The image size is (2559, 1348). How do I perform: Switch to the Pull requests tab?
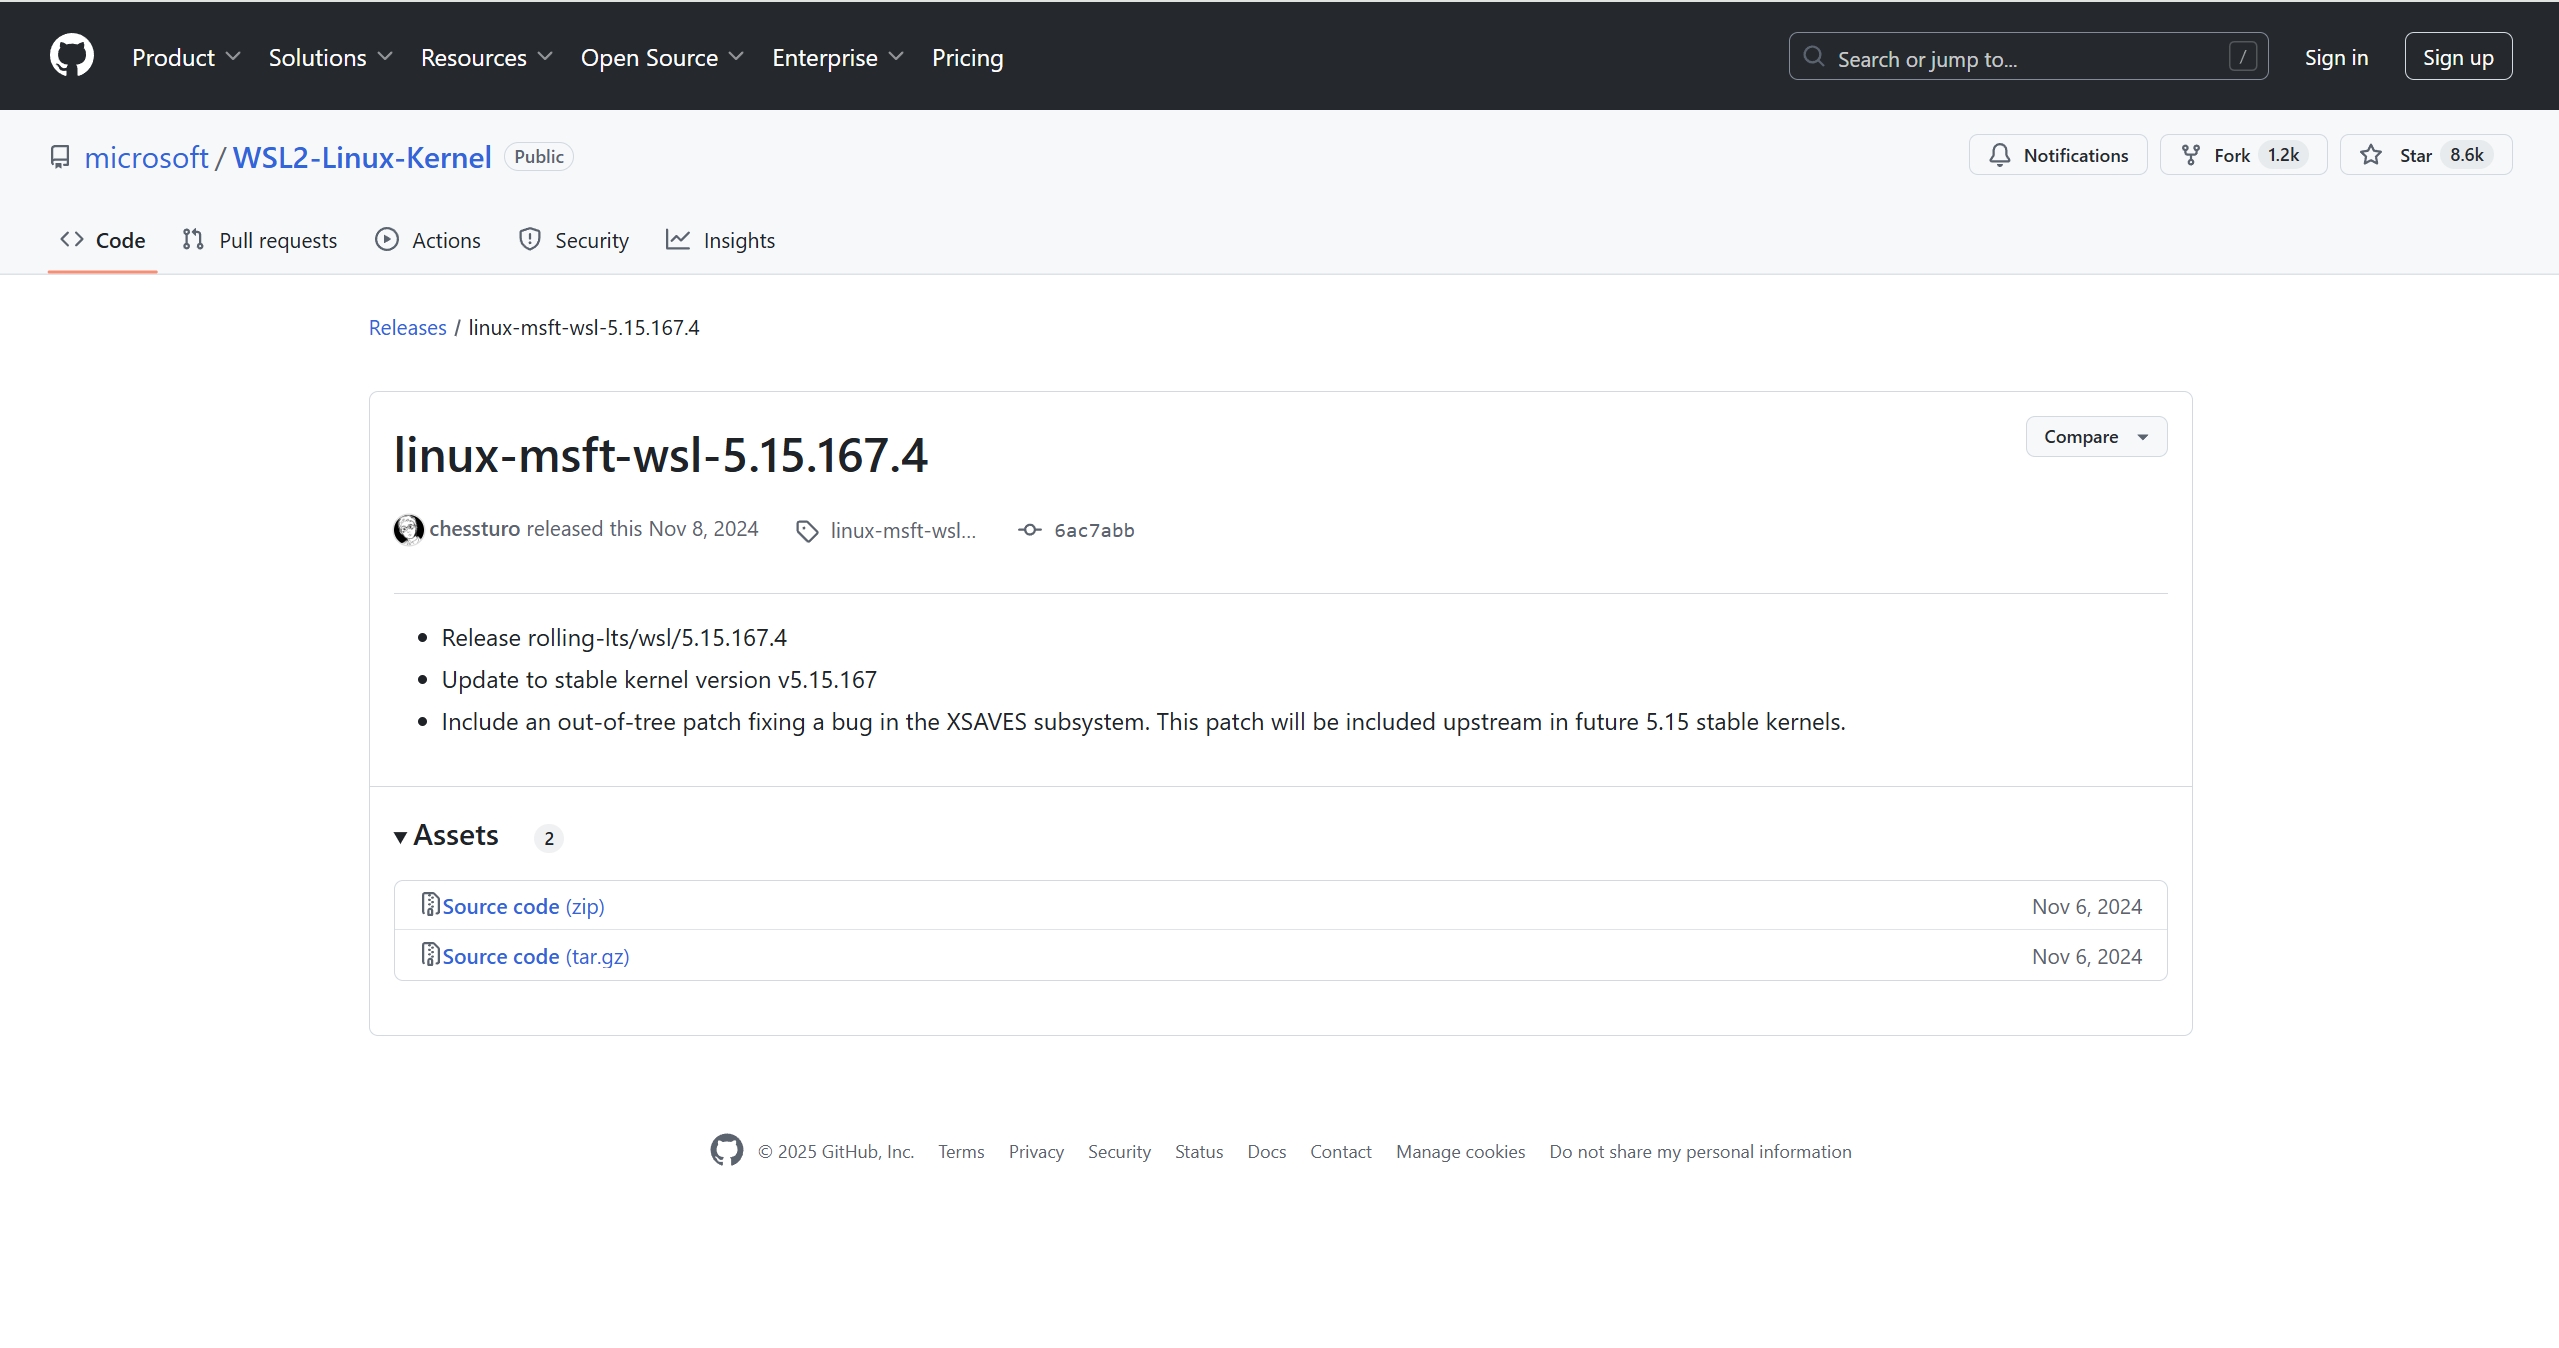pyautogui.click(x=260, y=240)
